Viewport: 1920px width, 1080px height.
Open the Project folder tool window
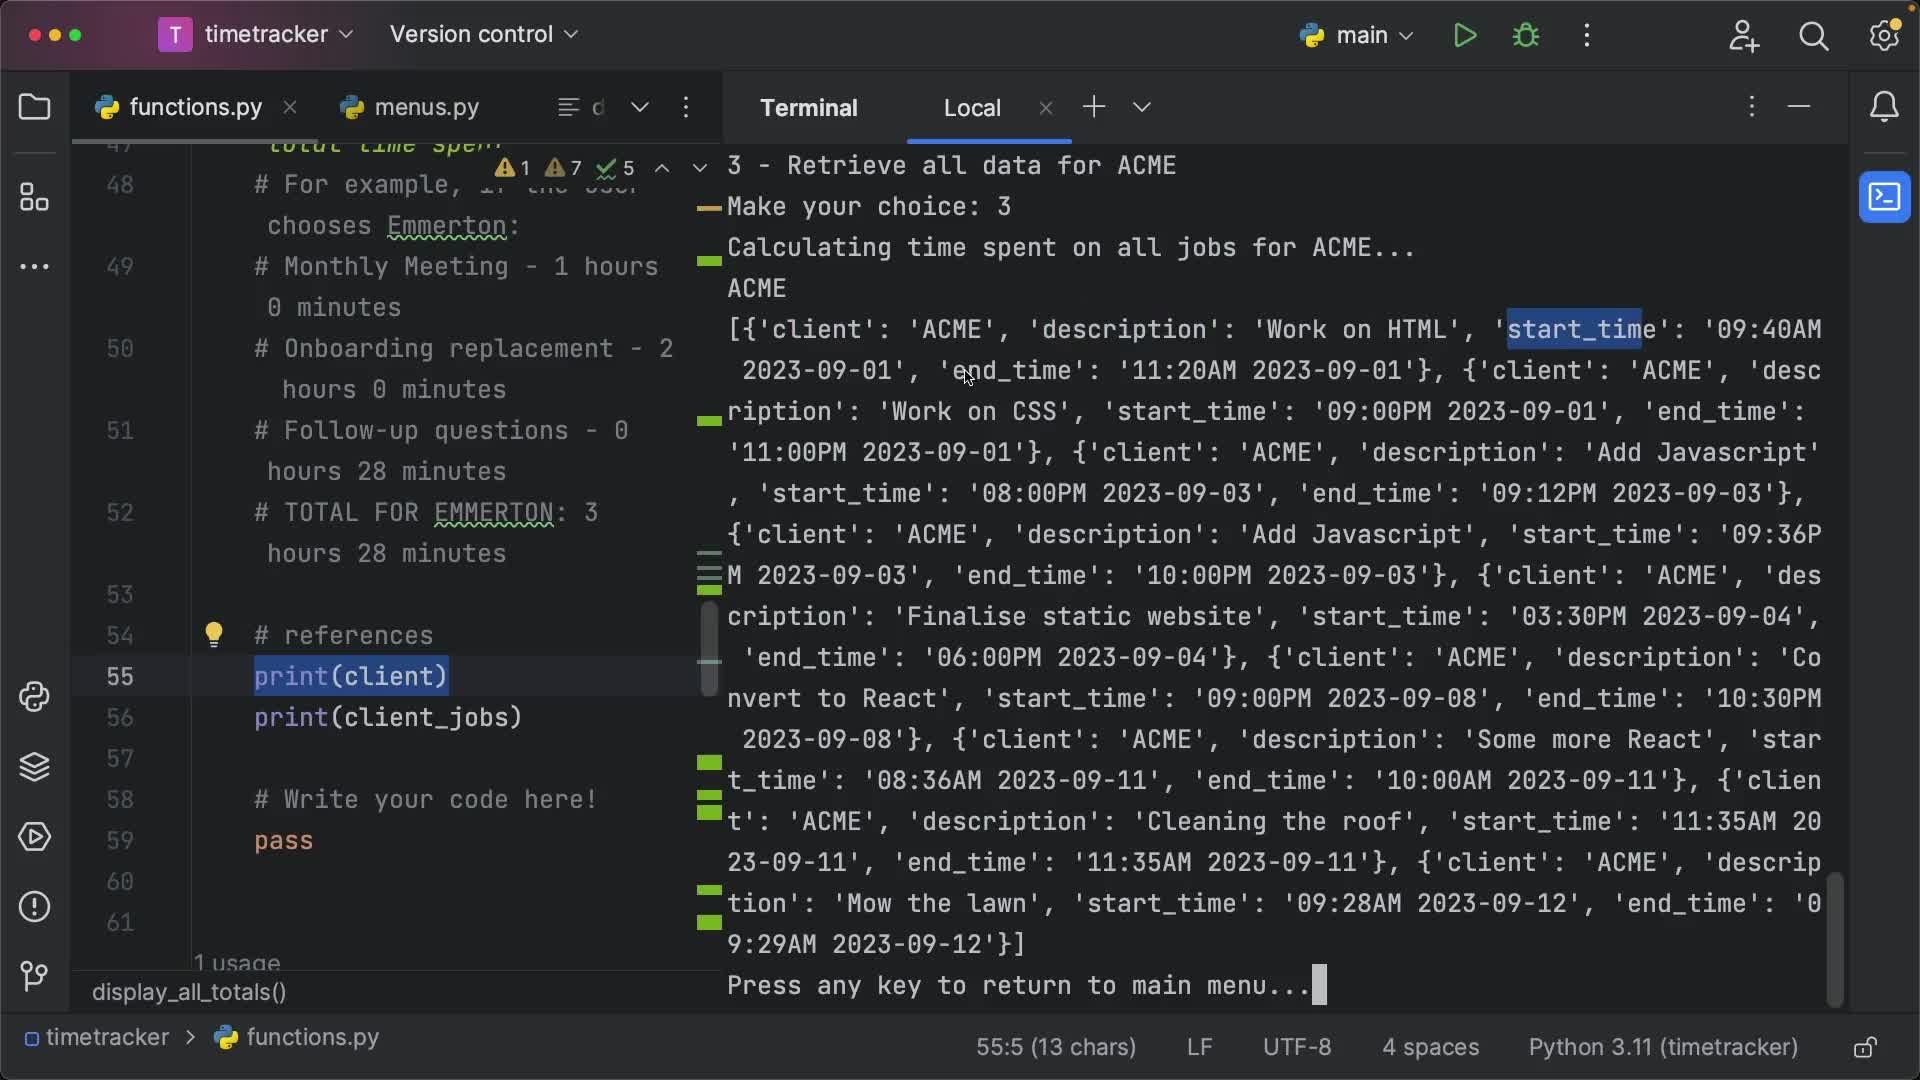point(35,107)
